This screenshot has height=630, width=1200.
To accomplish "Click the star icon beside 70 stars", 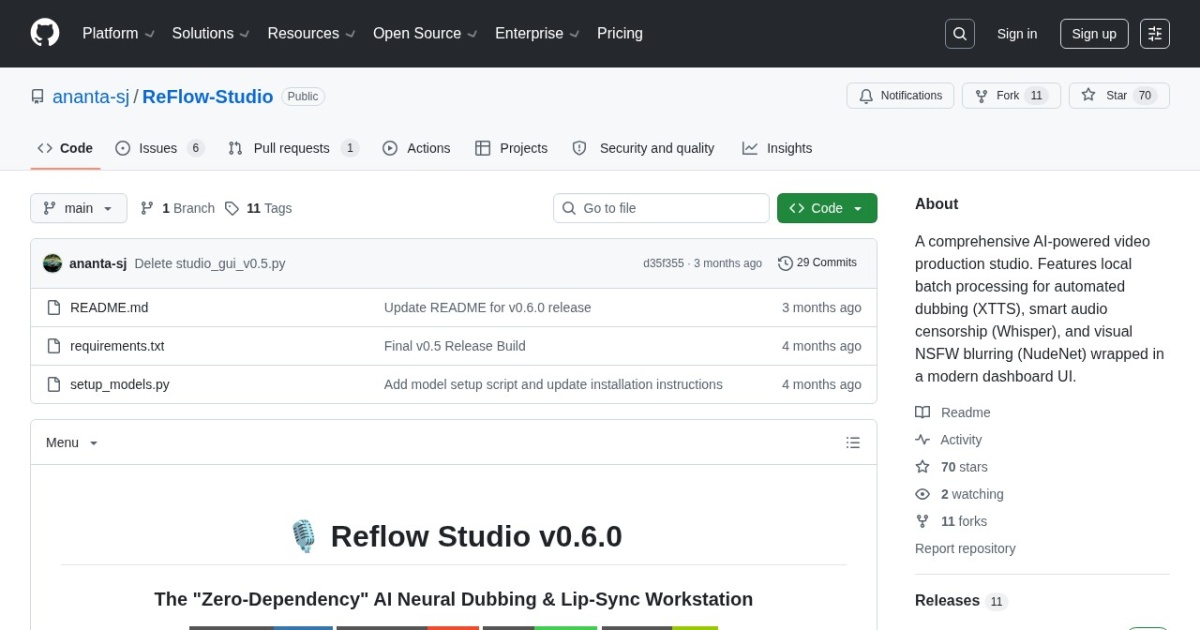I will pos(922,467).
